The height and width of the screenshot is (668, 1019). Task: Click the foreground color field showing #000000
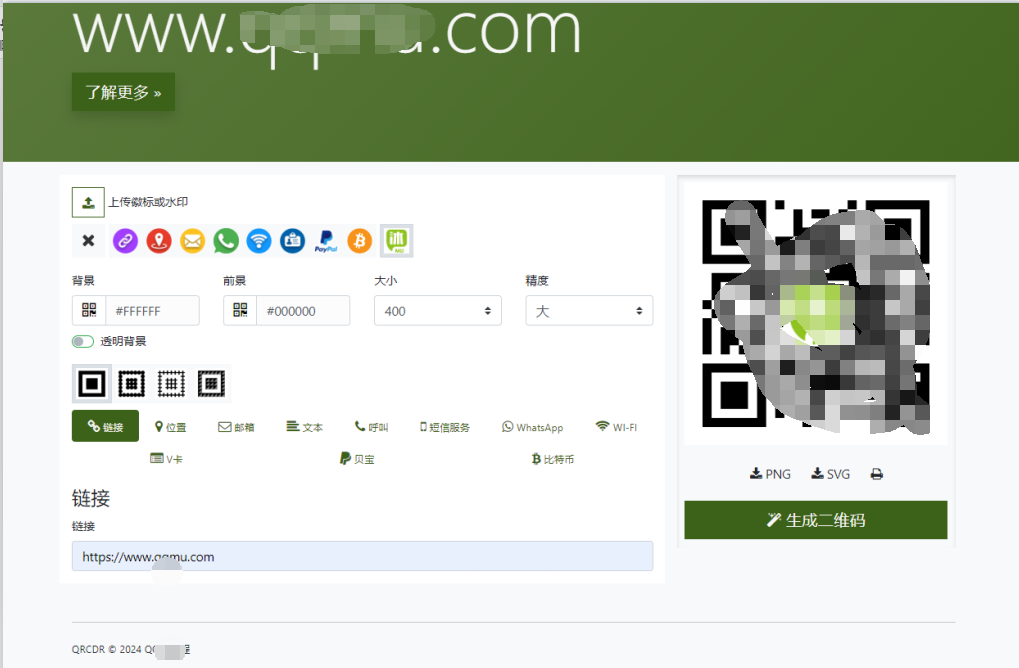[x=303, y=310]
